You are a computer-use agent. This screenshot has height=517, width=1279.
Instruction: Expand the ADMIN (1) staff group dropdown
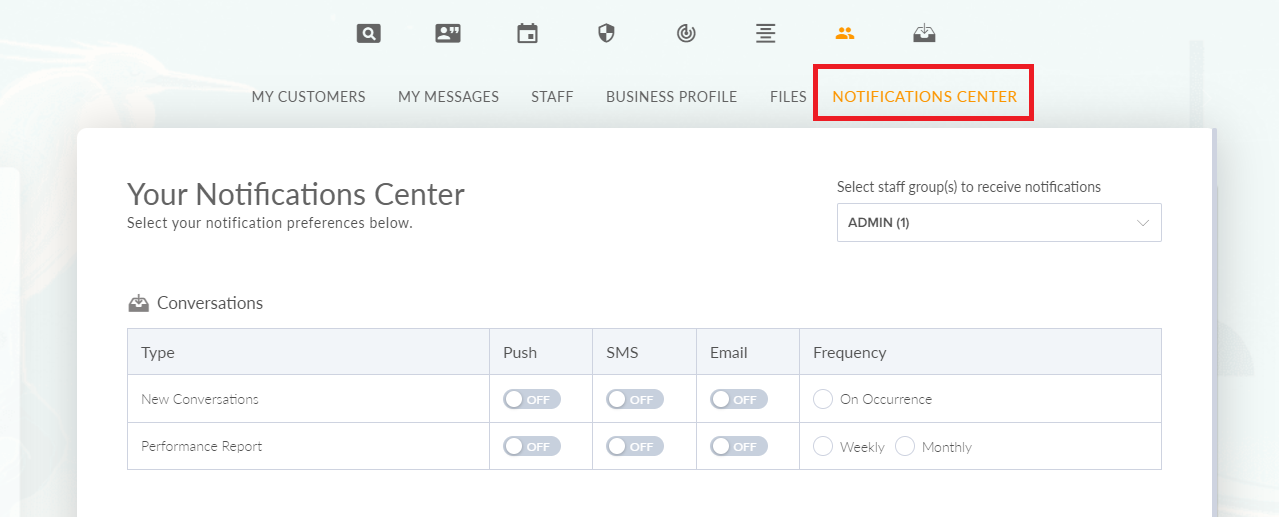[999, 223]
